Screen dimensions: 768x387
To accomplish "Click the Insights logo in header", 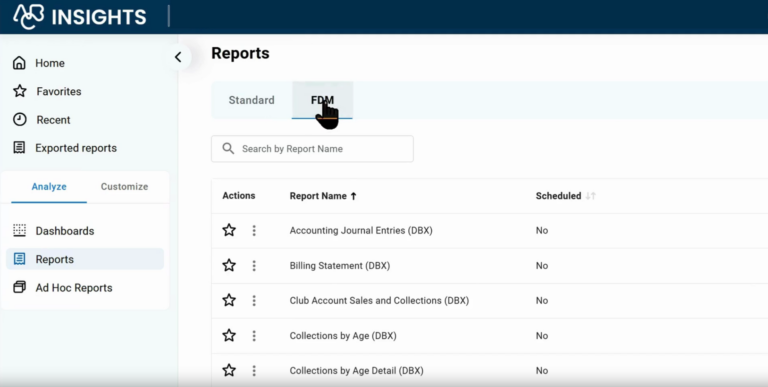I will point(80,17).
